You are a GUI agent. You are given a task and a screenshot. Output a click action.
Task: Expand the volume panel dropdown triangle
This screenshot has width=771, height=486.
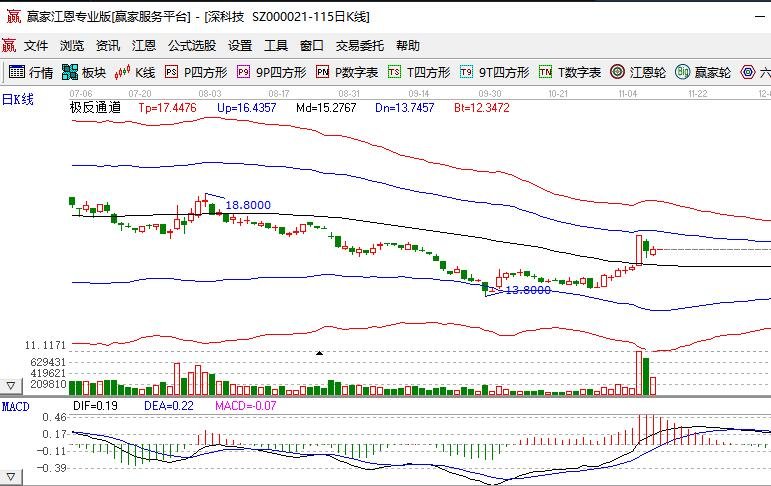click(x=11, y=385)
